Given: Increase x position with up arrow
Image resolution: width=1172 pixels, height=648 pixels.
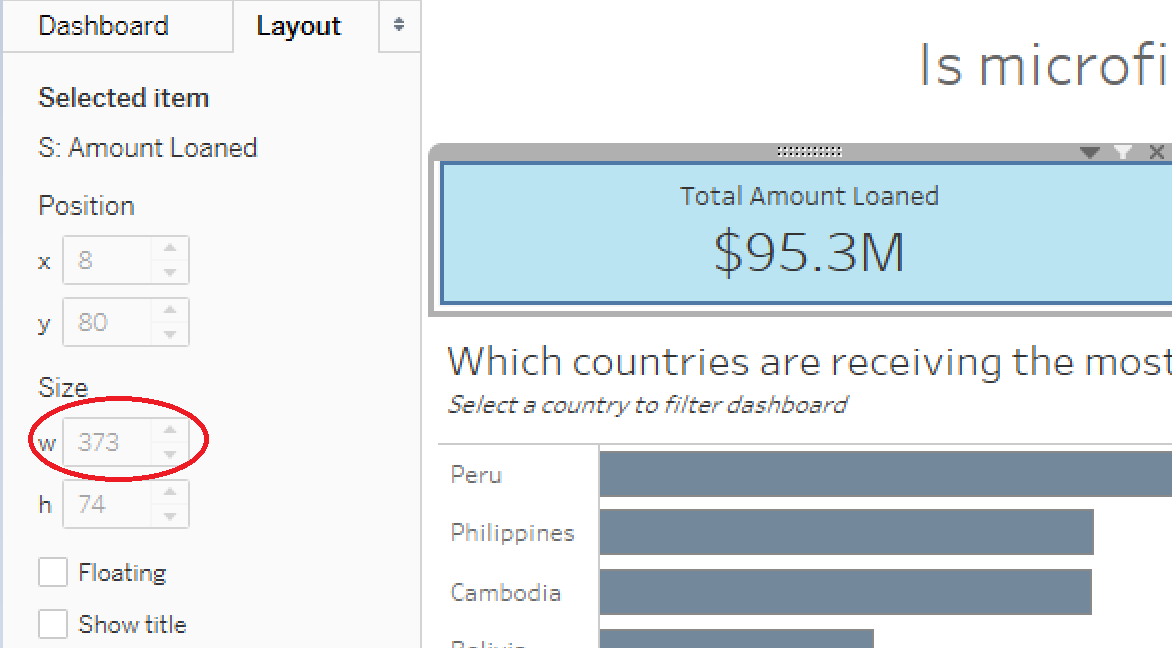Looking at the screenshot, I should coord(170,248).
